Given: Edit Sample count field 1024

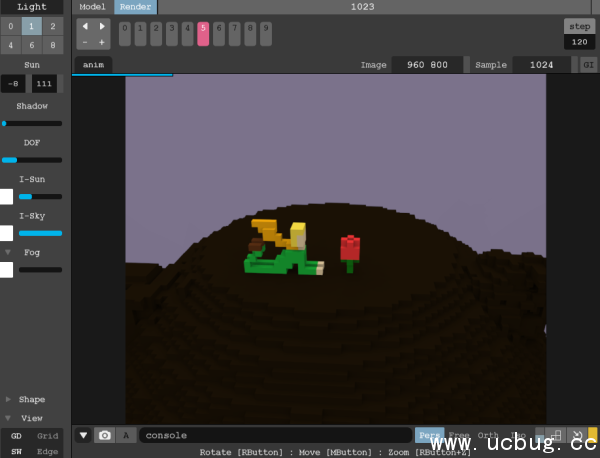Looking at the screenshot, I should click(x=541, y=65).
